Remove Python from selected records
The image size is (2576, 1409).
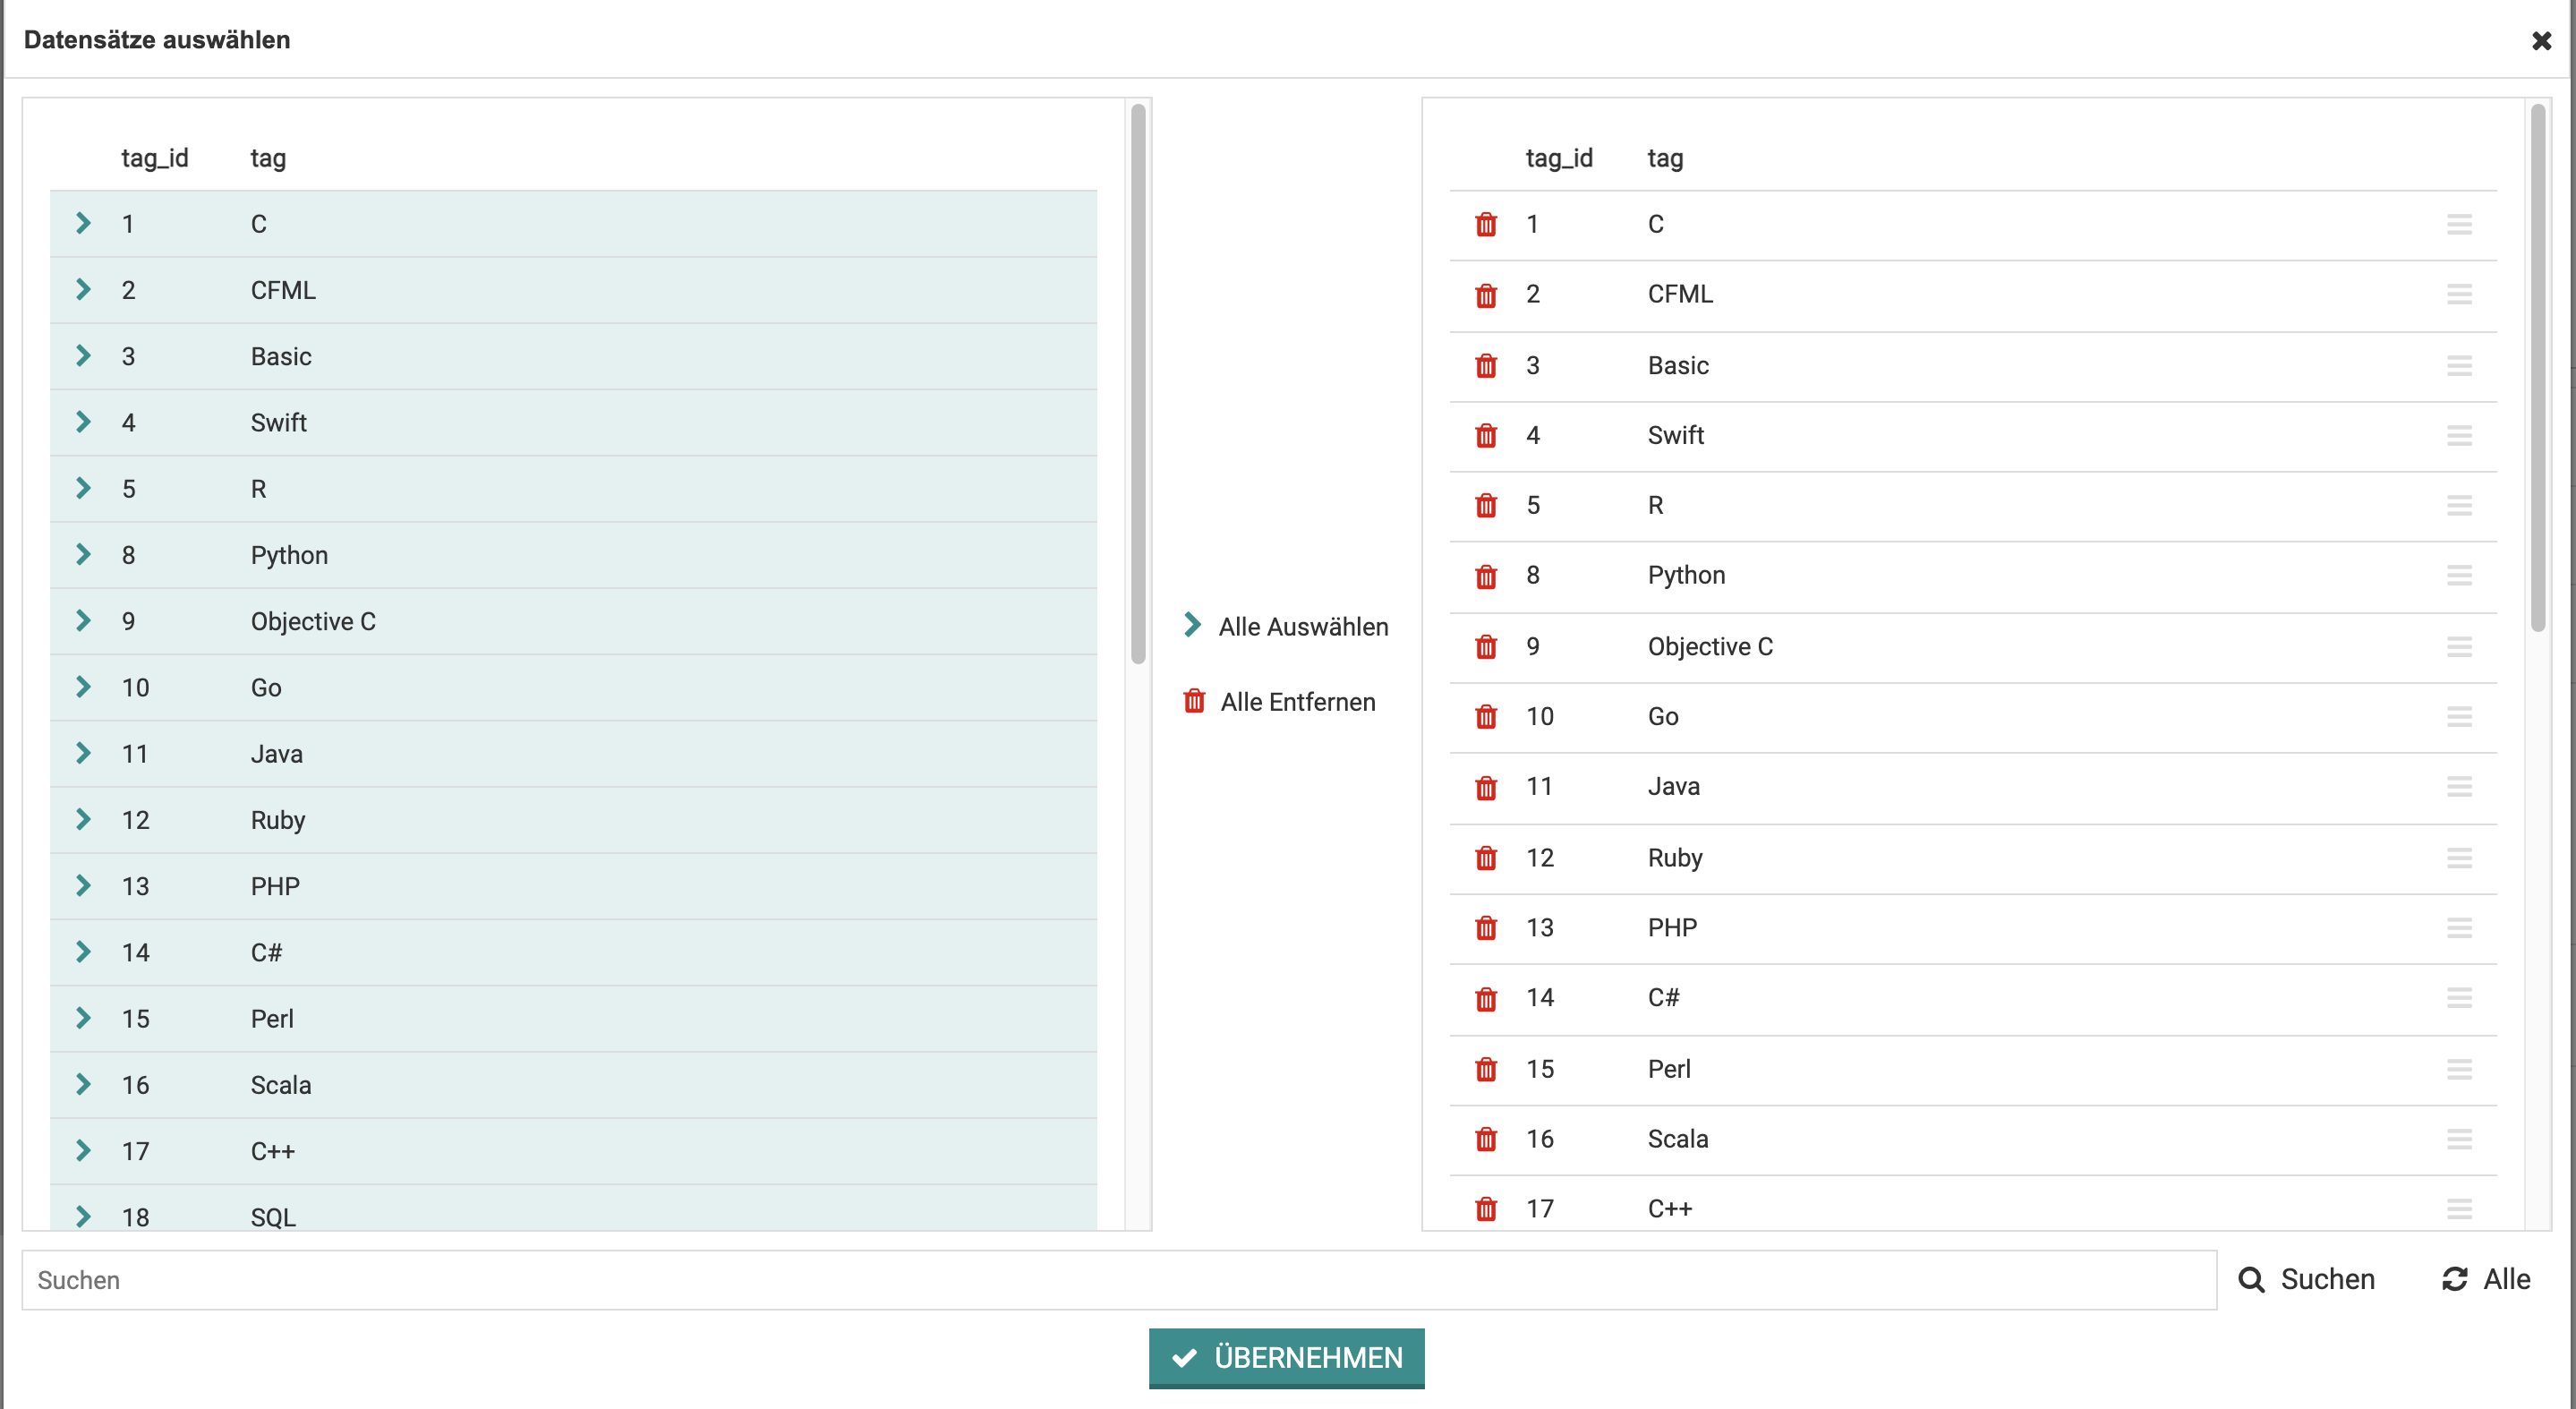pos(1486,576)
